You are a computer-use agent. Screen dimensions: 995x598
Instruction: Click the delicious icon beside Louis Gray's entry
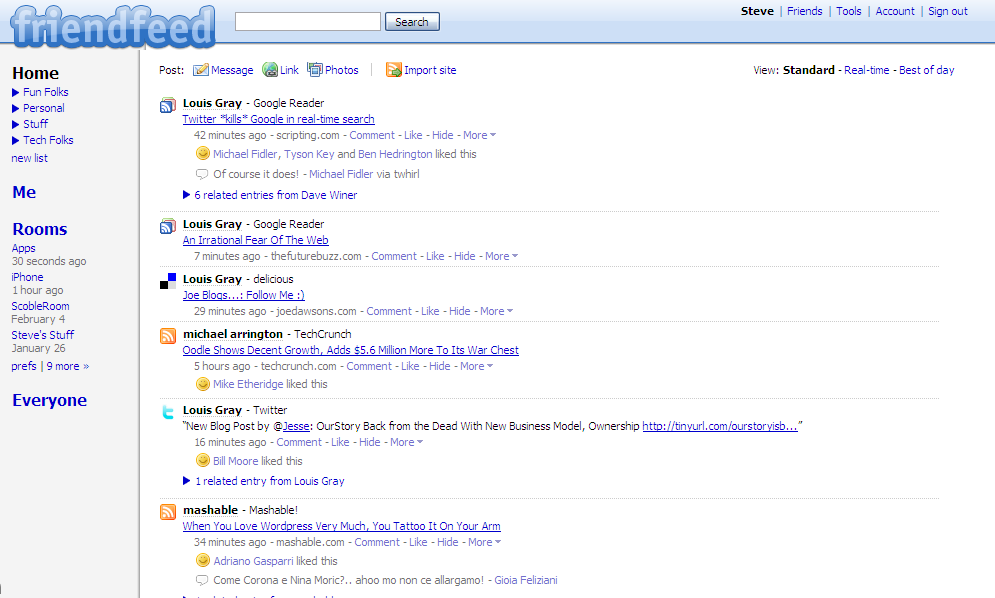166,282
